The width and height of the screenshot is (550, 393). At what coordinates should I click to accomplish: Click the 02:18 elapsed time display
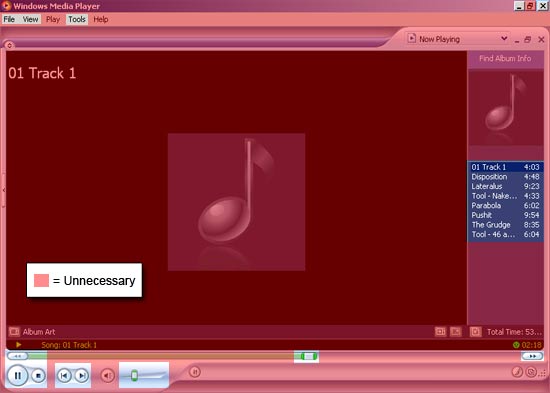point(531,345)
